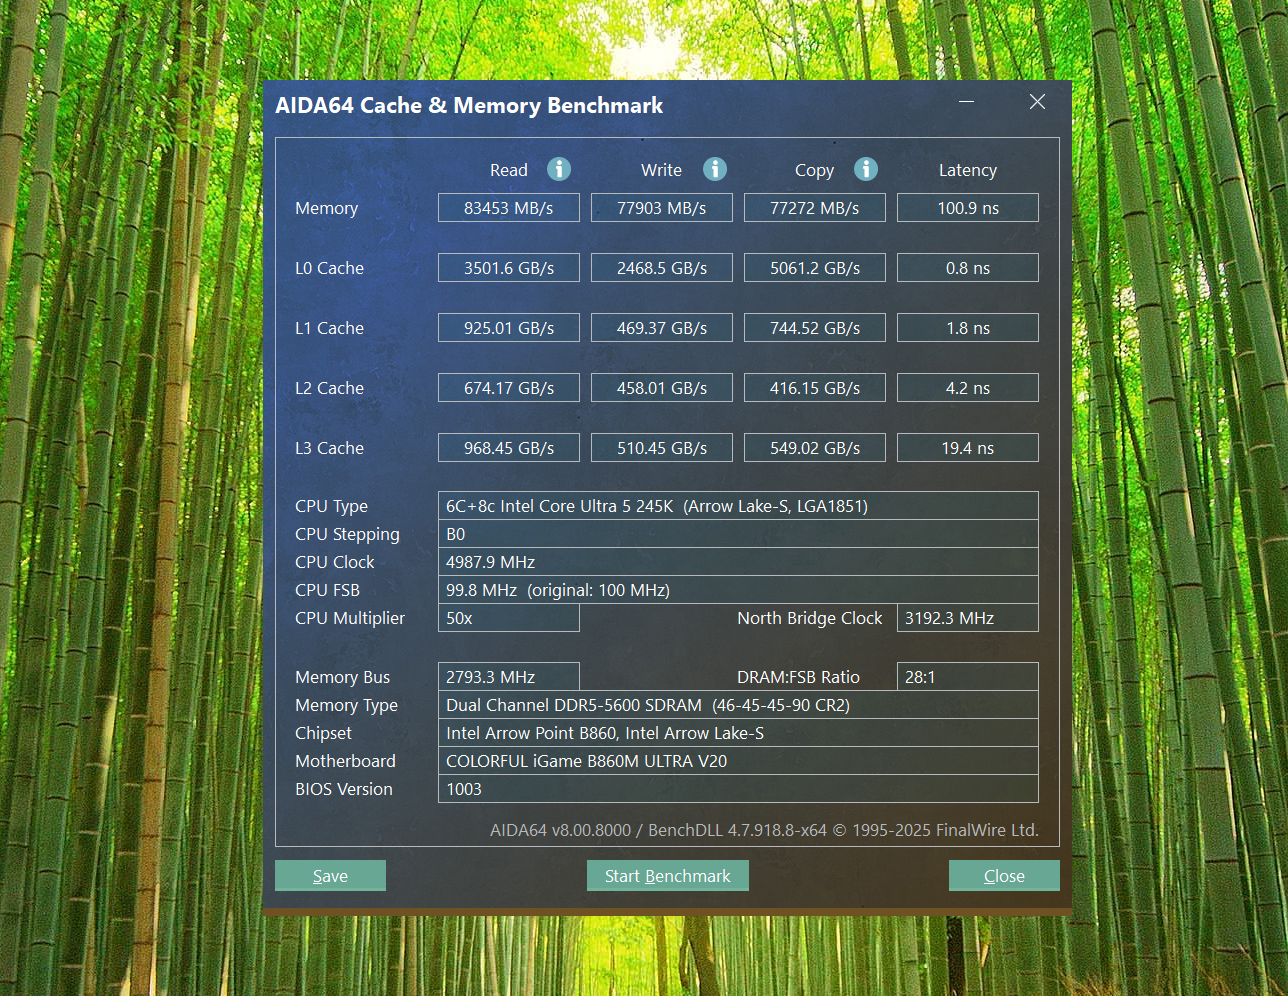Click the L2 Cache row label
The width and height of the screenshot is (1288, 996).
(x=329, y=388)
